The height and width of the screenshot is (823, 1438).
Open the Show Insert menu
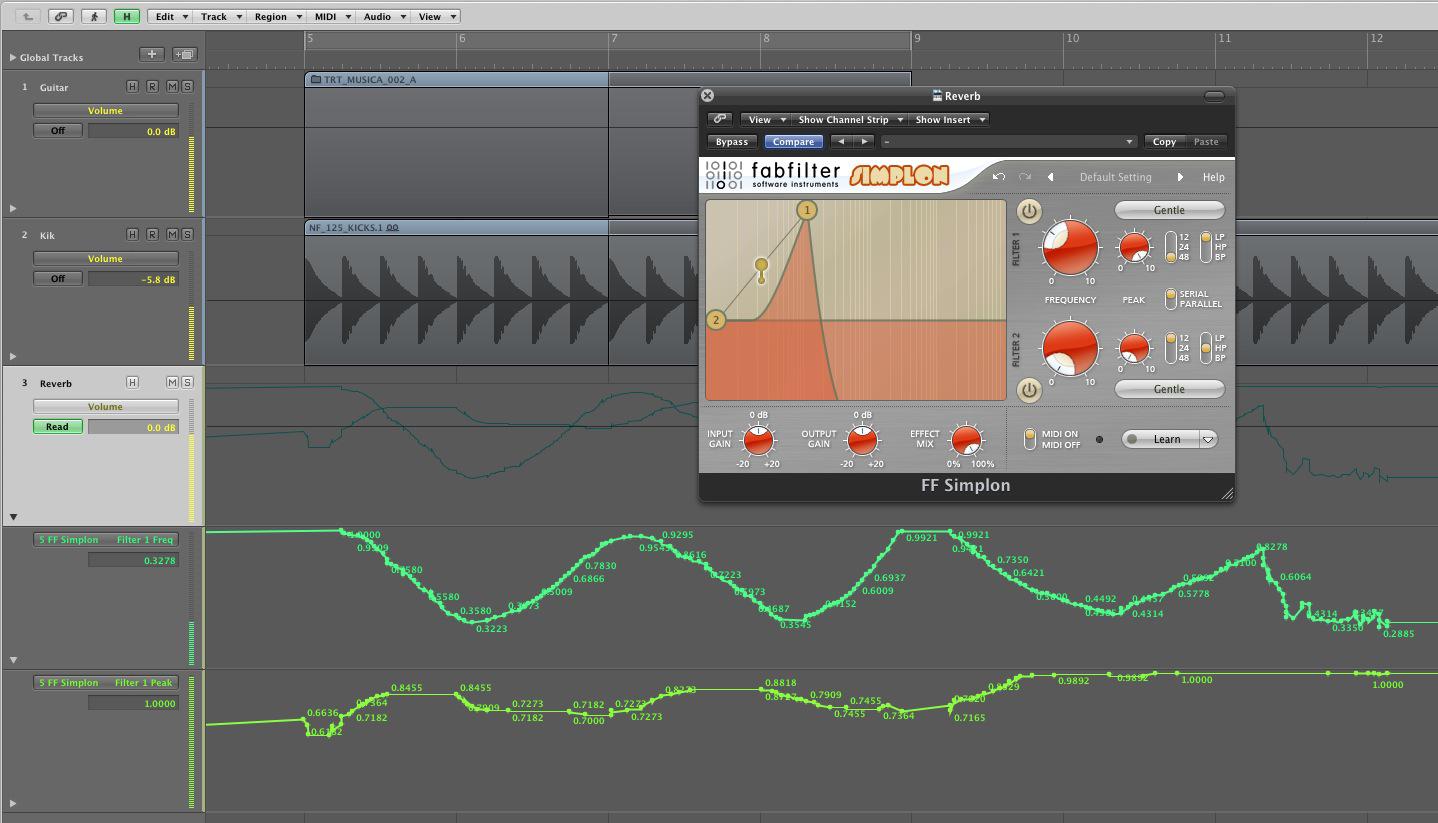[949, 119]
